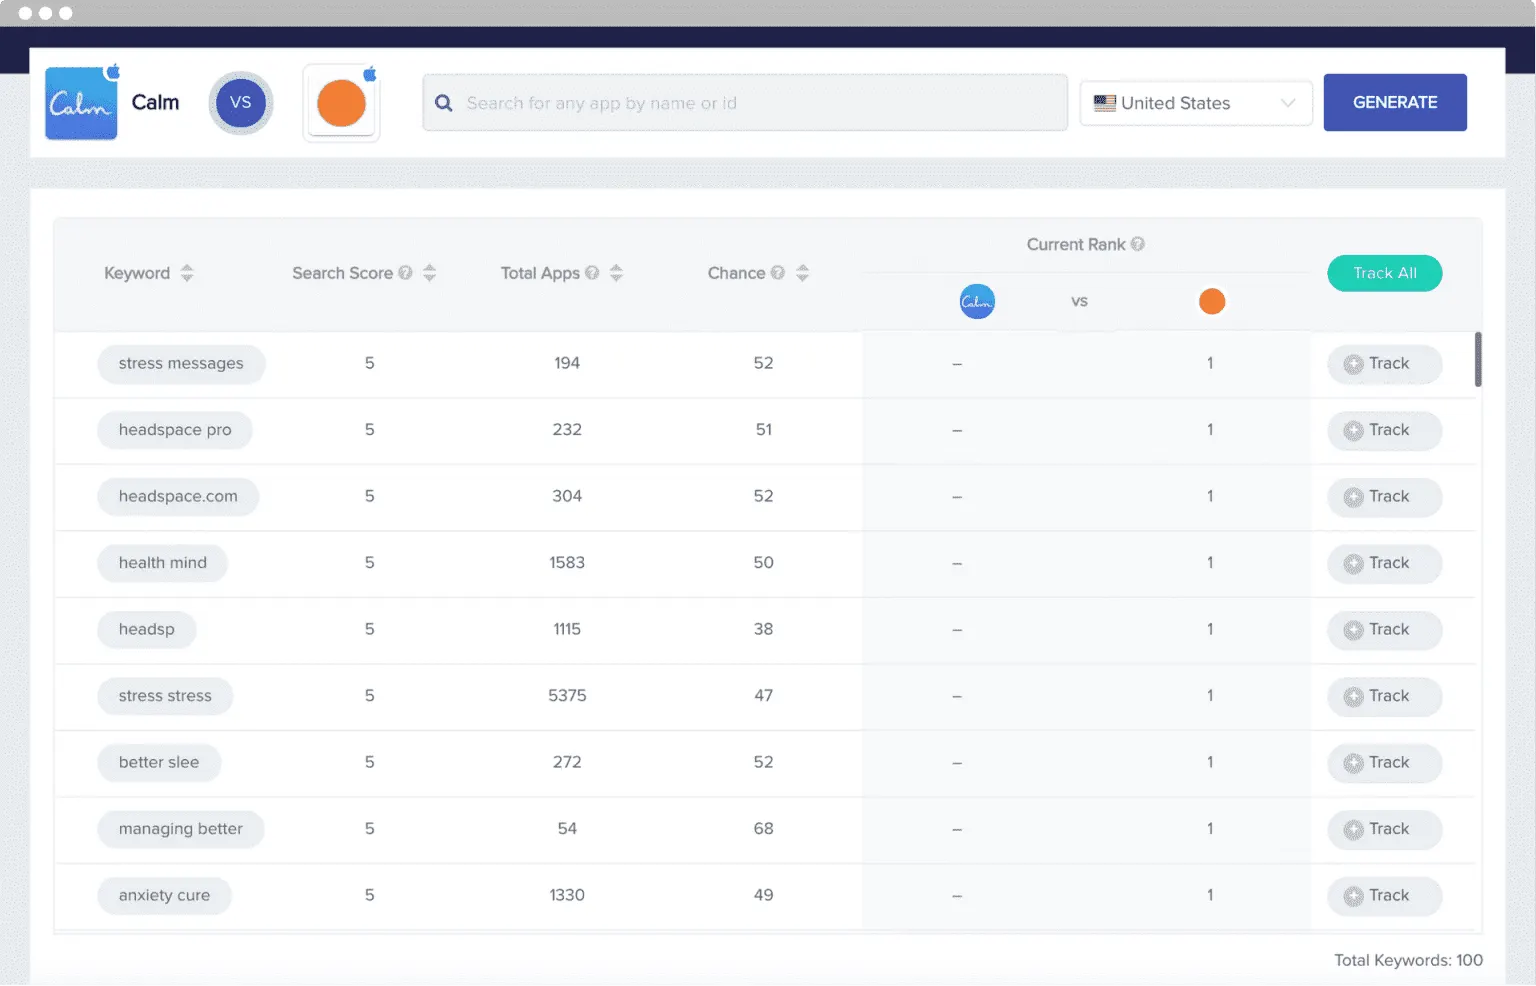Select the headspace.com keyword tag
The image size is (1536, 986).
click(178, 497)
